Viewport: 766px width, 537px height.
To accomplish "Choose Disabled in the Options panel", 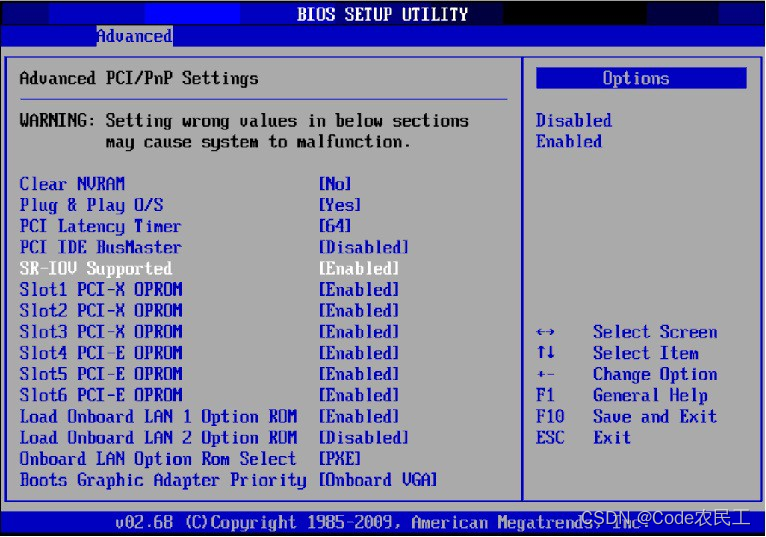I will tap(574, 121).
